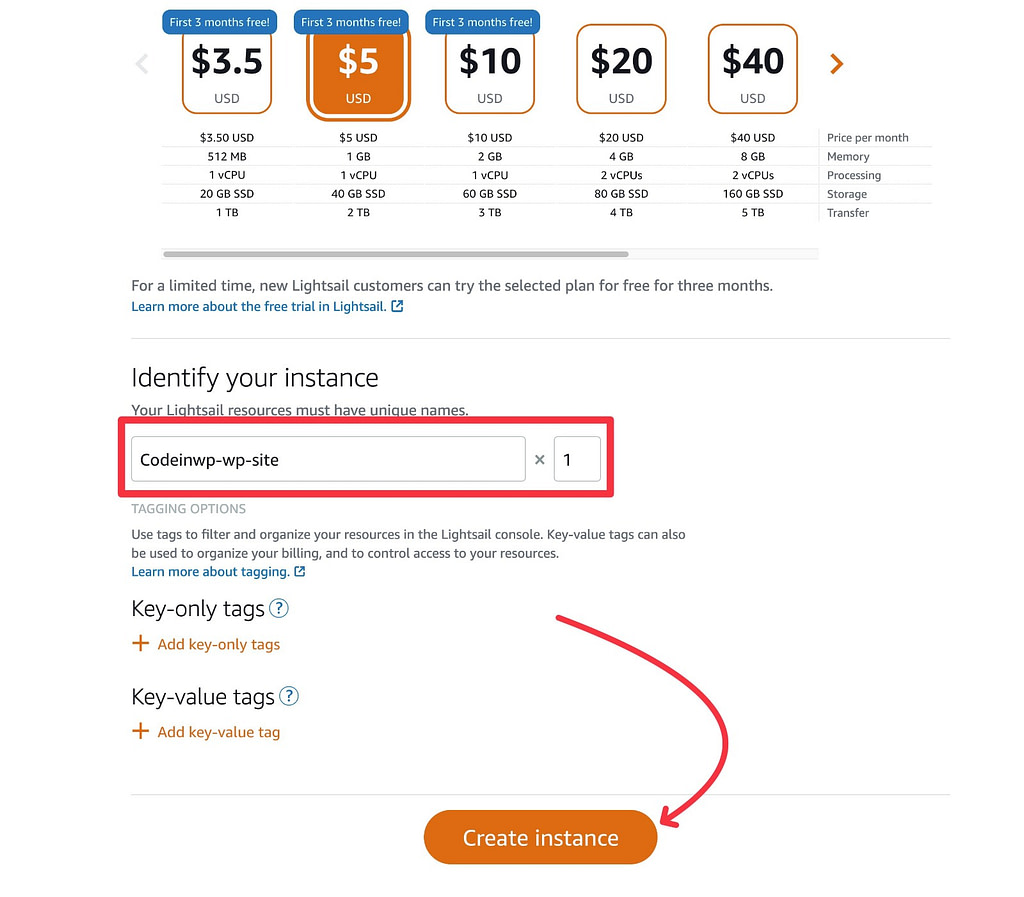Select the $10 USD plan card

(489, 68)
